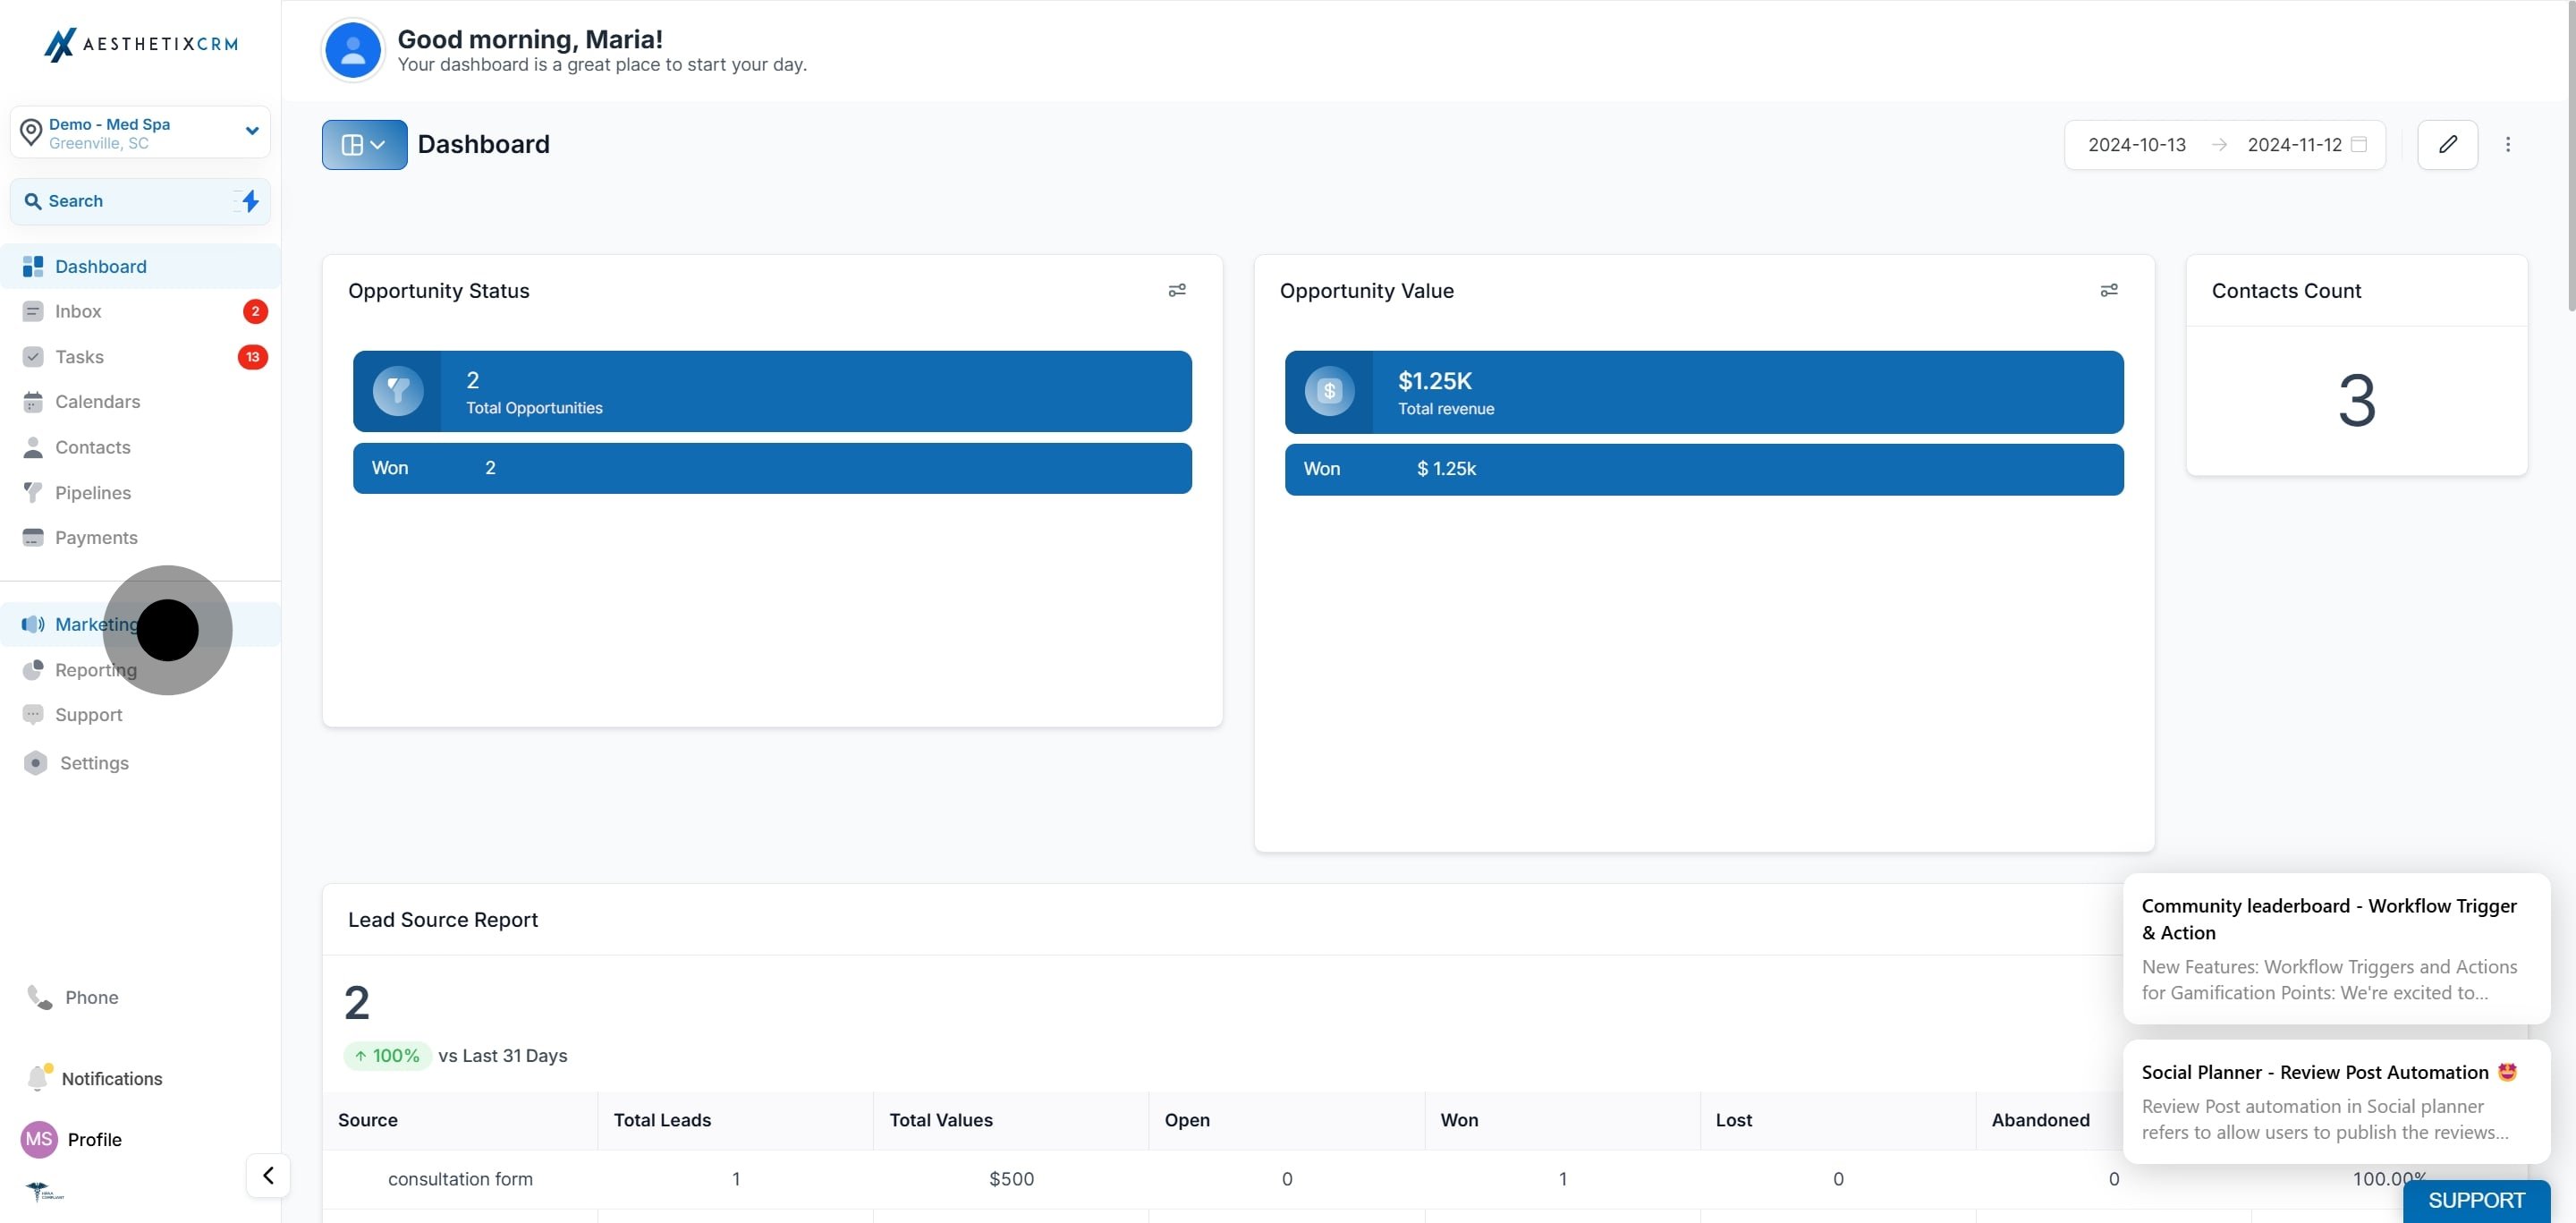
Task: Click the calendar icon in date range
Action: click(2358, 145)
